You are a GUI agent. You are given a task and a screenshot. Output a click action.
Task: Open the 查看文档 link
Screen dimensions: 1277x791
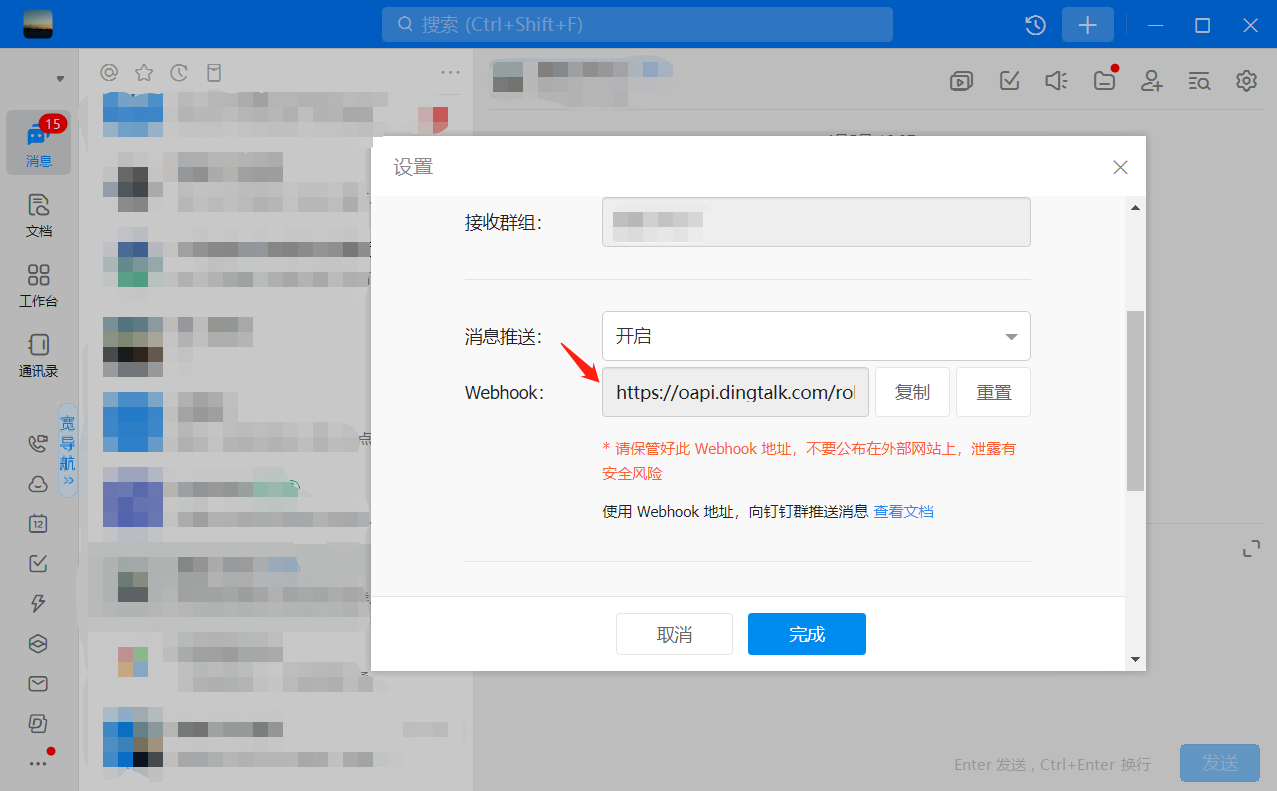coord(903,511)
